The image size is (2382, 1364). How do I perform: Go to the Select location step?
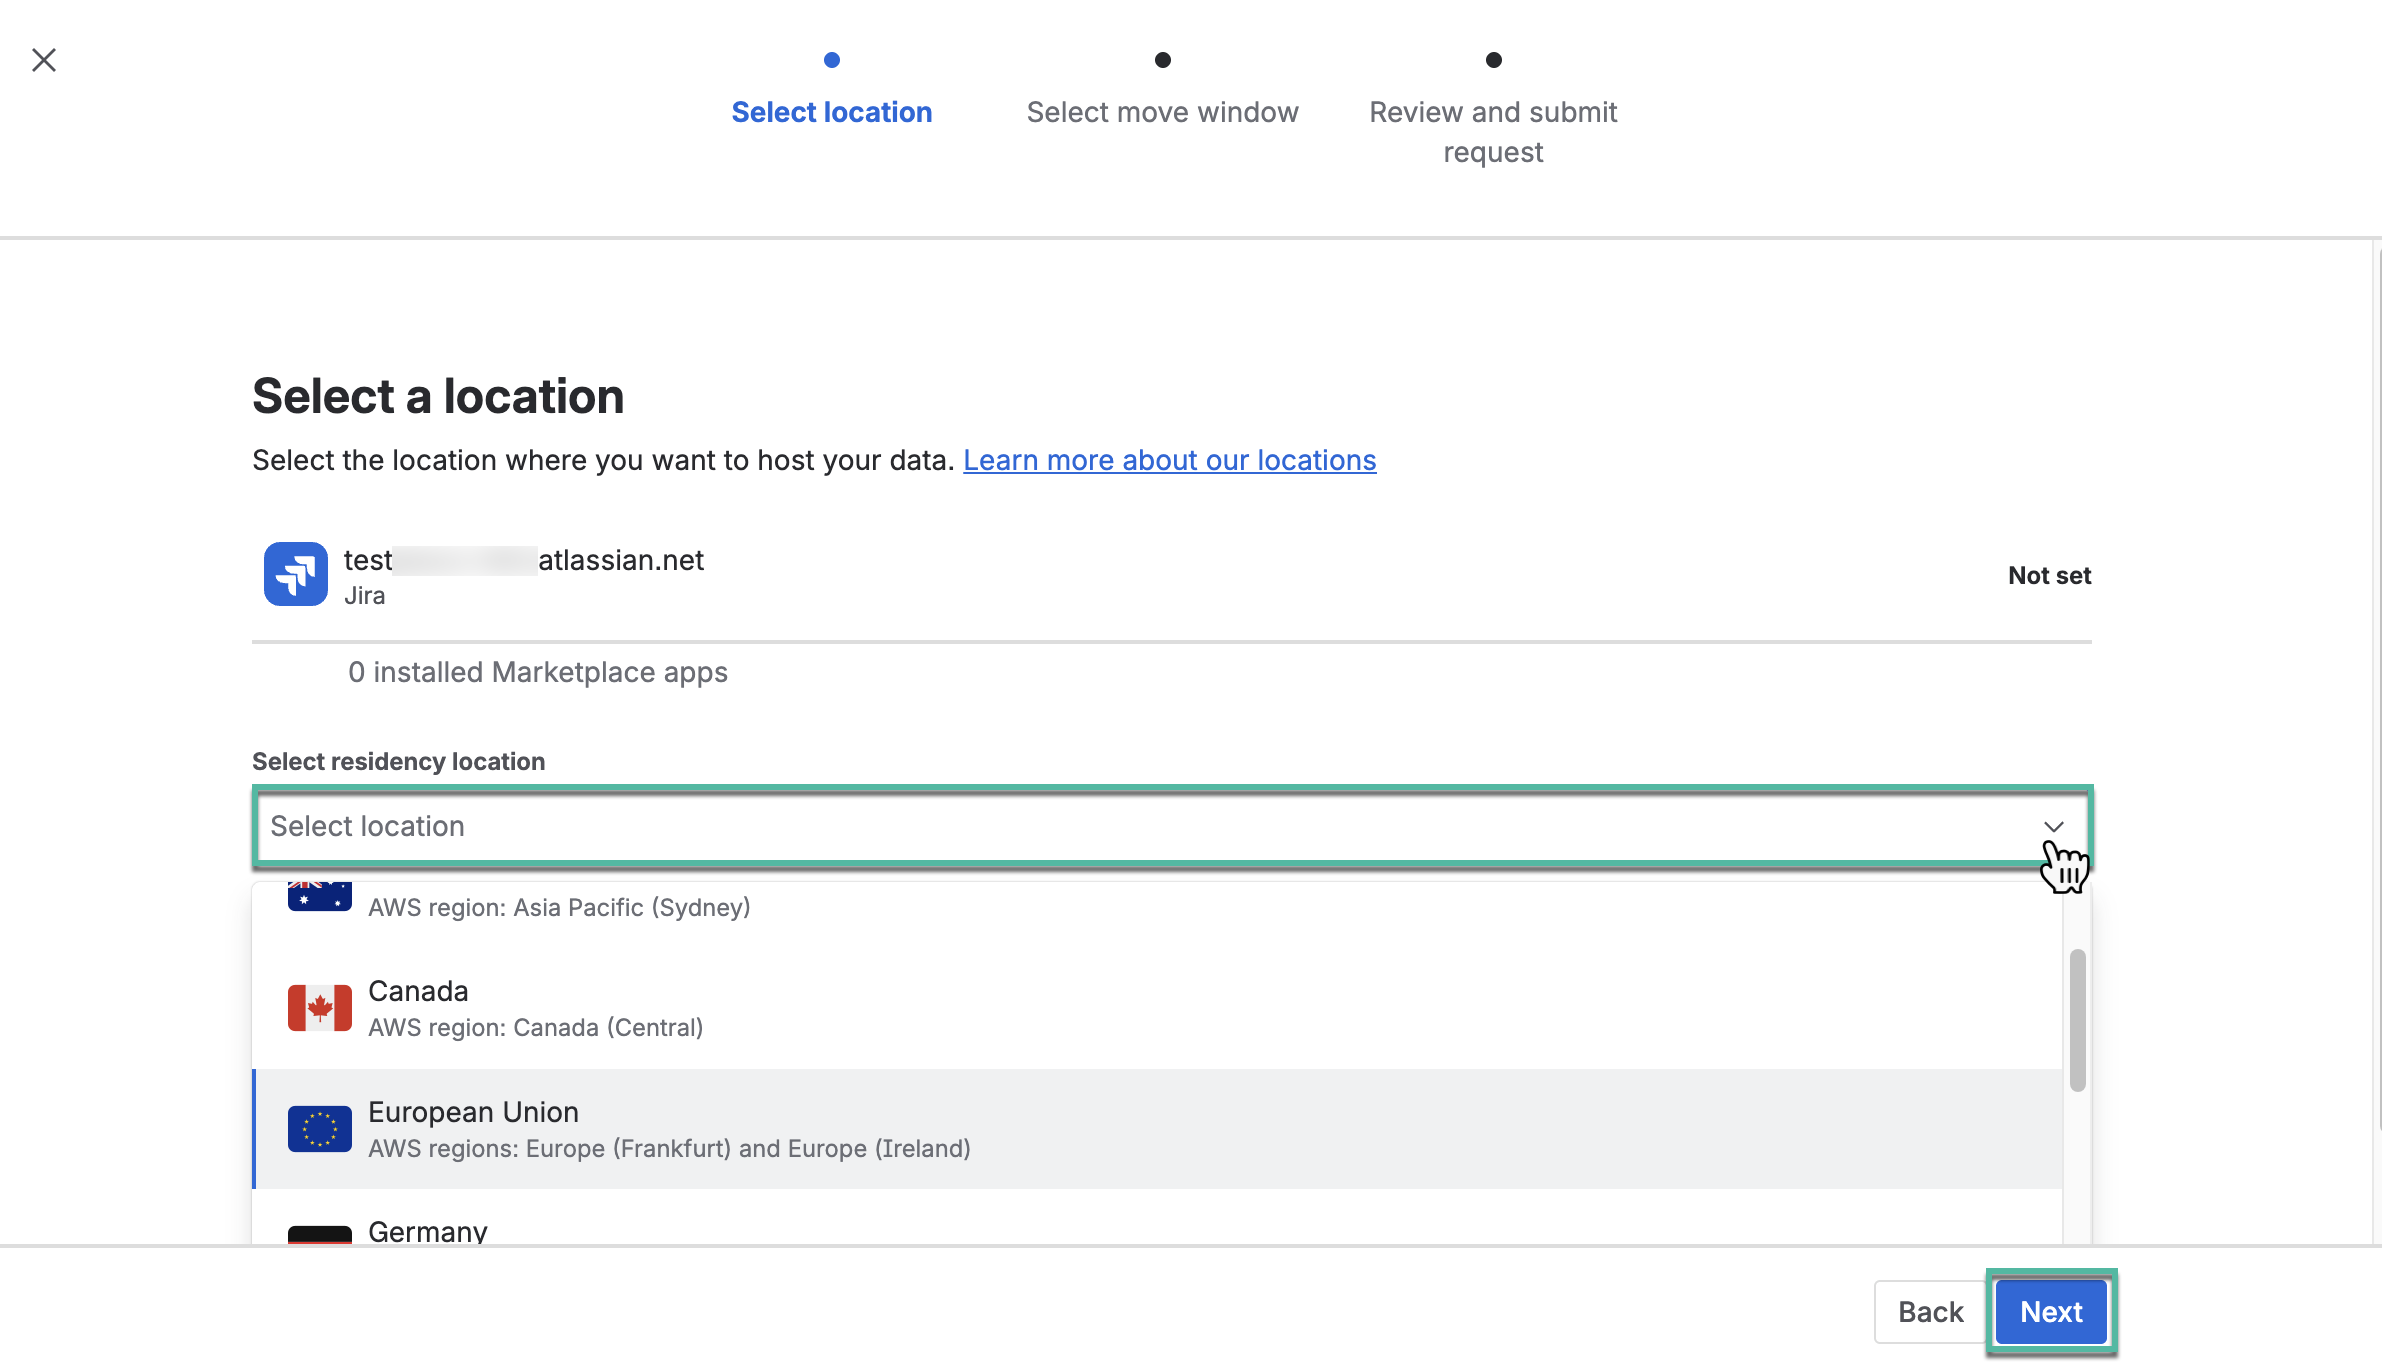click(x=831, y=112)
